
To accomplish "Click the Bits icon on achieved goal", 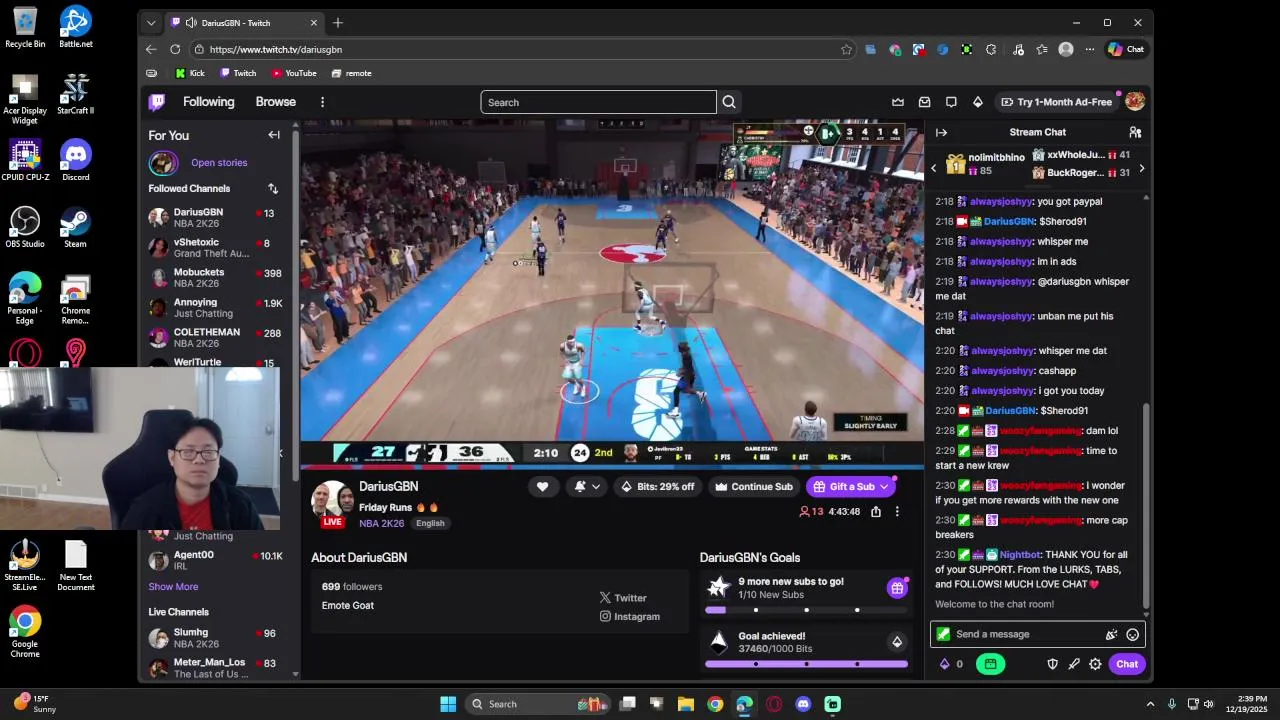I will point(897,642).
